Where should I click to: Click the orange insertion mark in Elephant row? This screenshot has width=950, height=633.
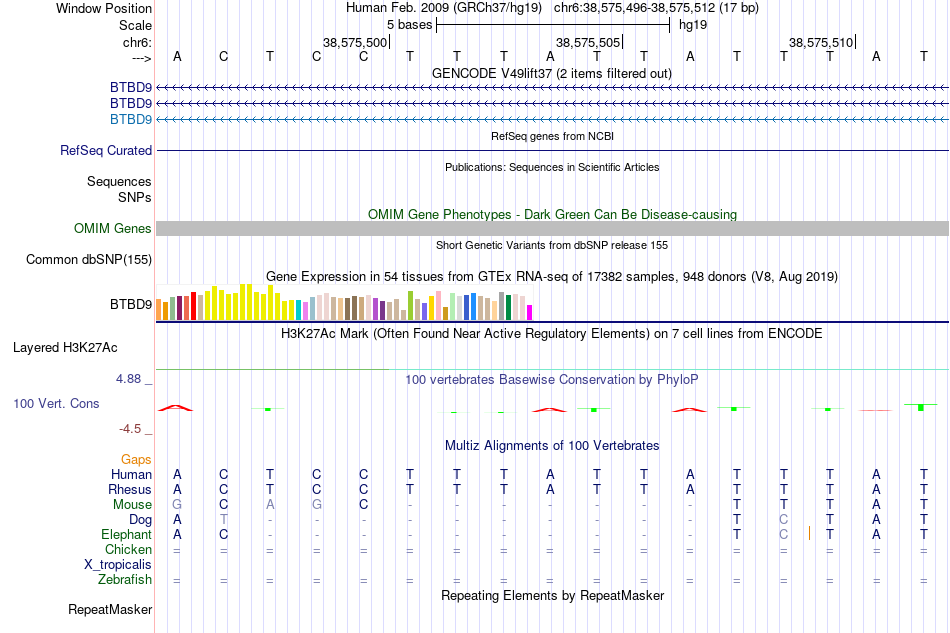(x=809, y=534)
